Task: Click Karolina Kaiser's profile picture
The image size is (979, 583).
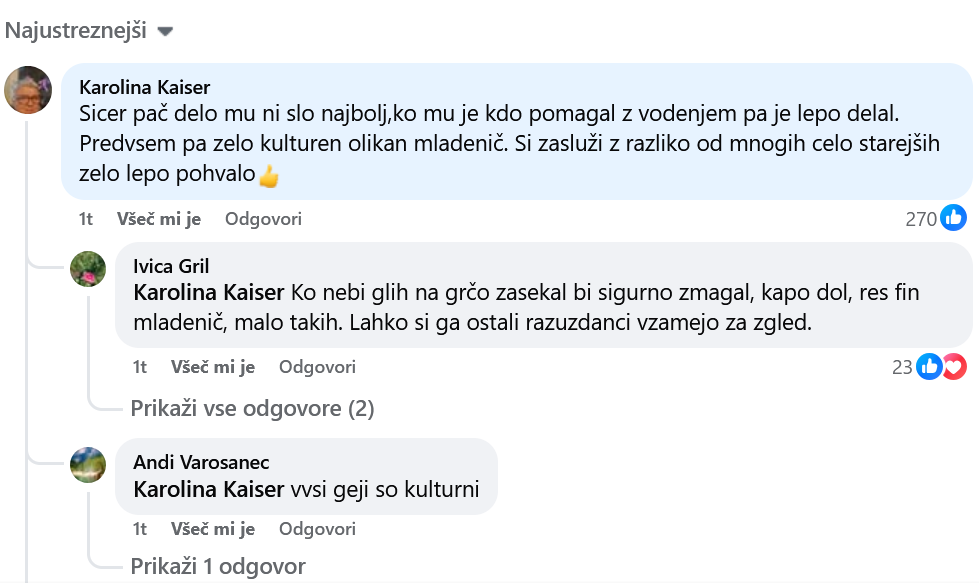Action: point(28,90)
